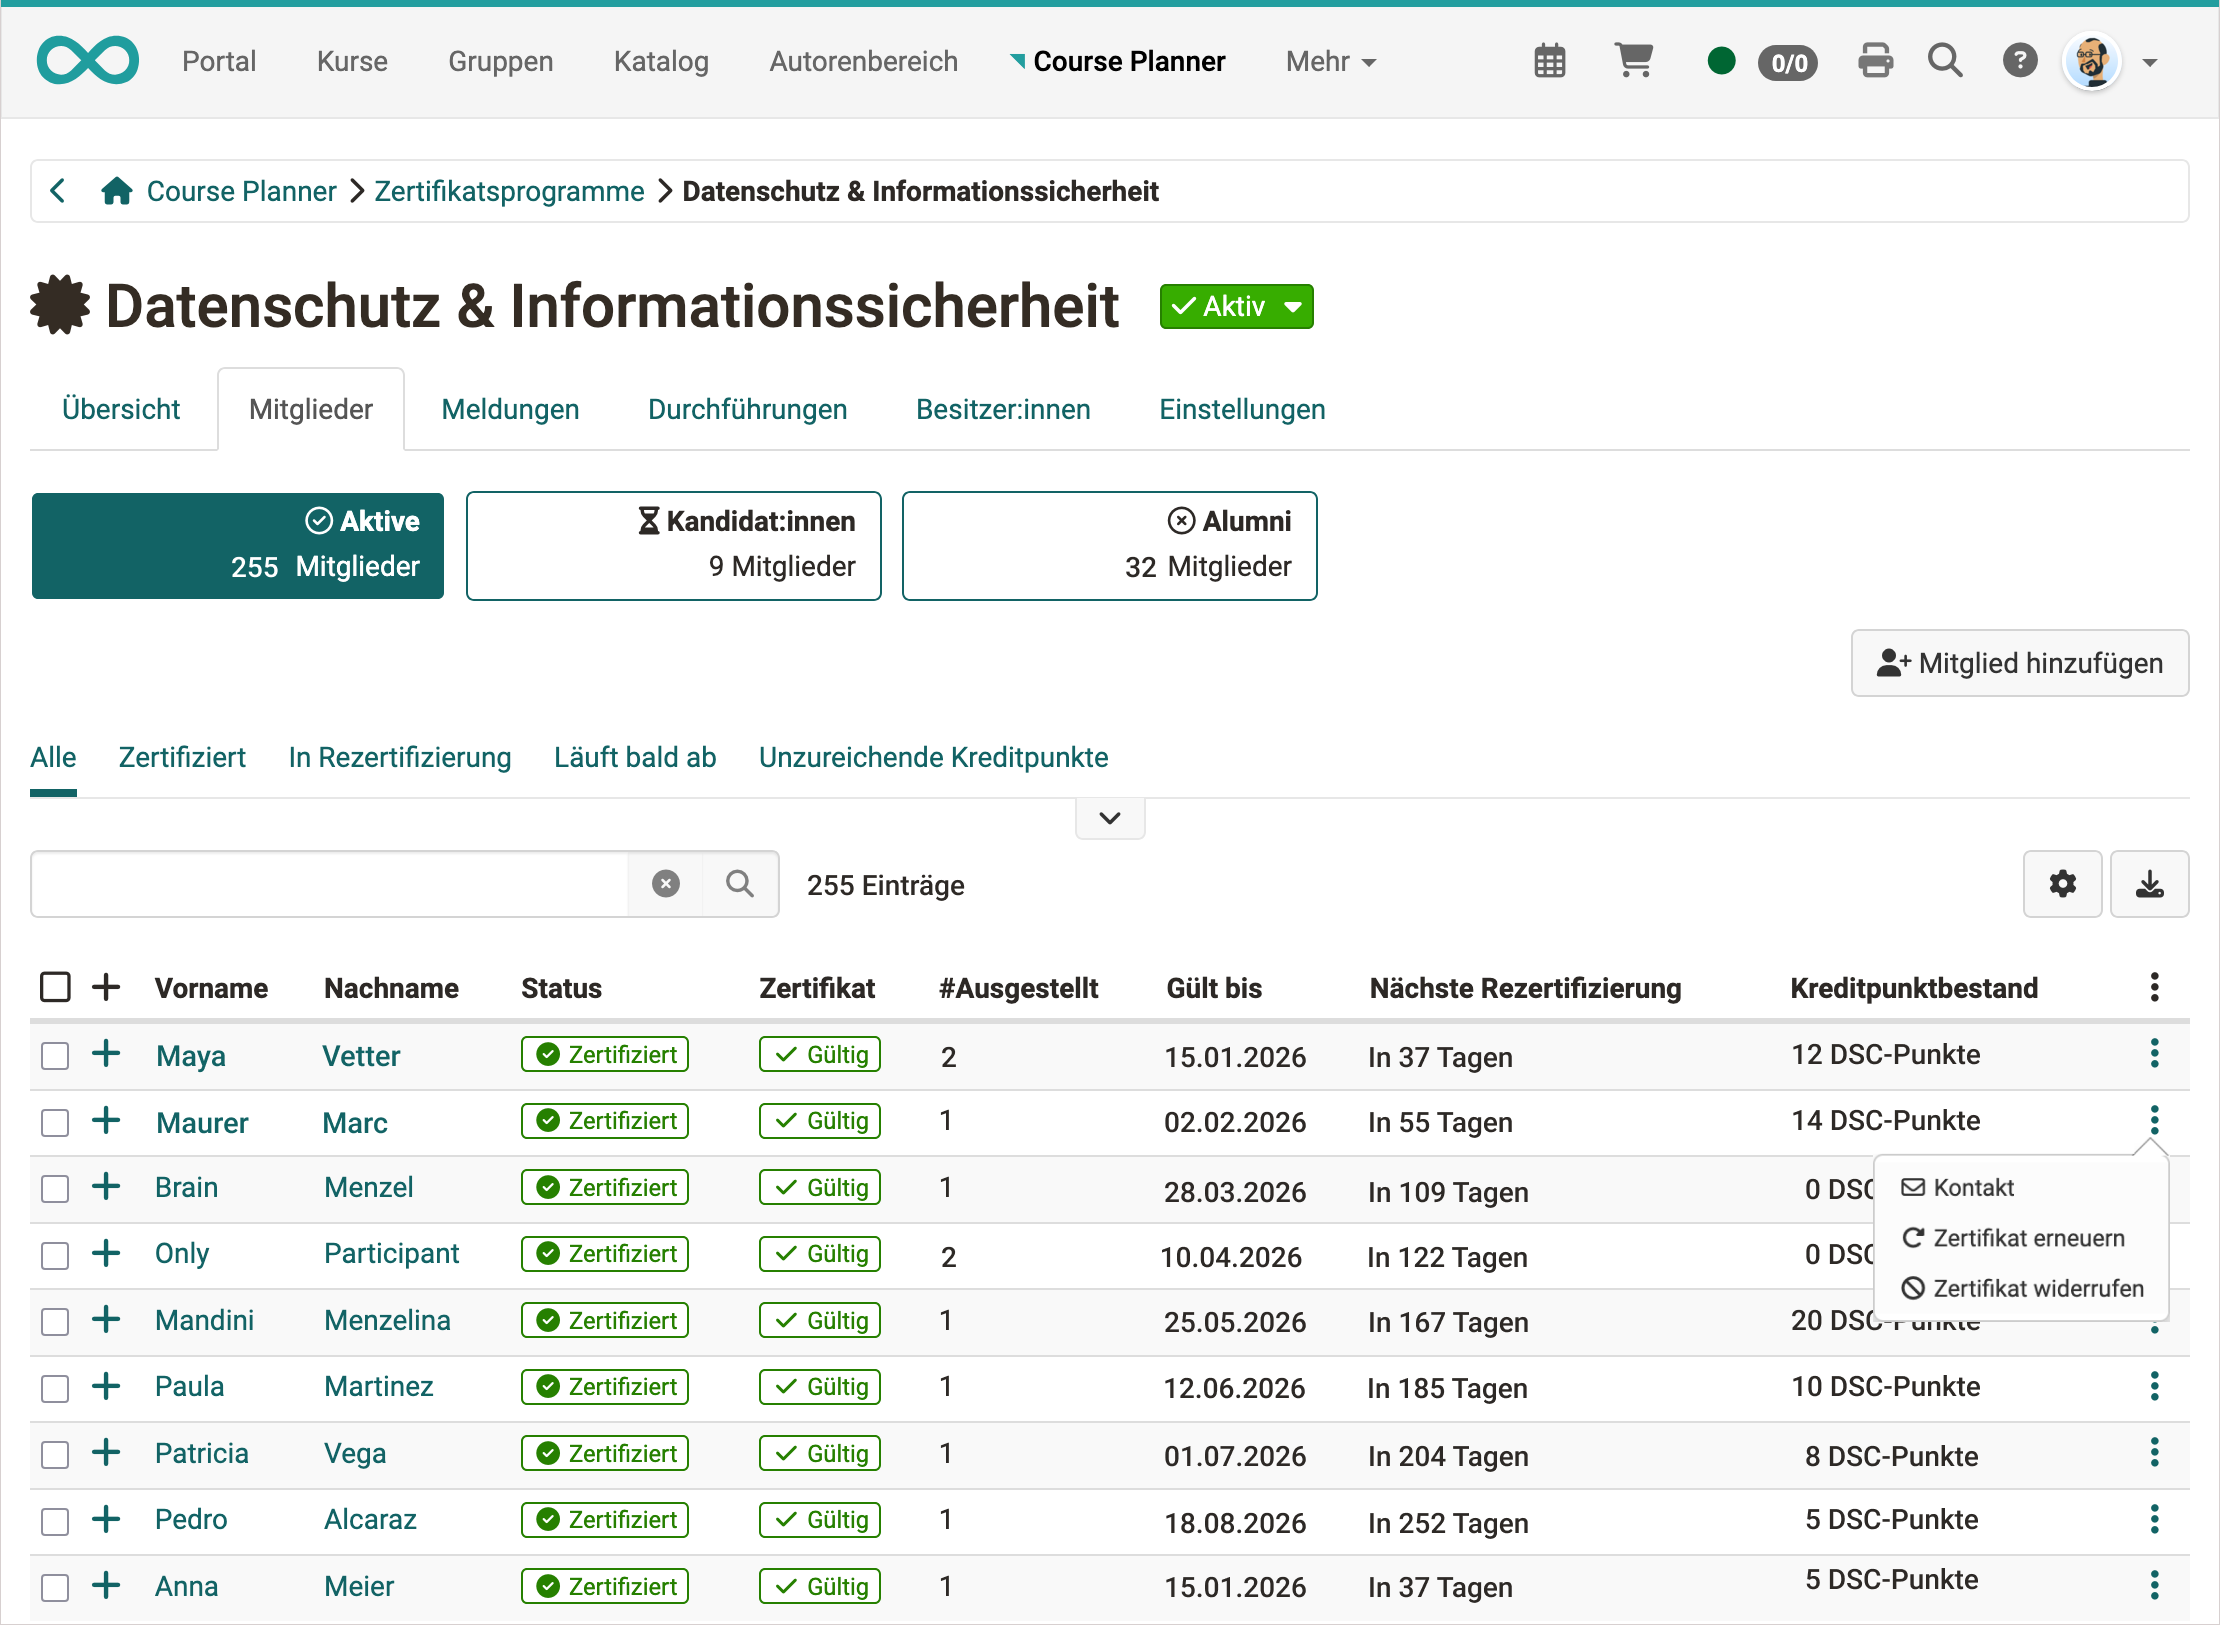
Task: Switch to the Einstellungen tab
Action: [1241, 409]
